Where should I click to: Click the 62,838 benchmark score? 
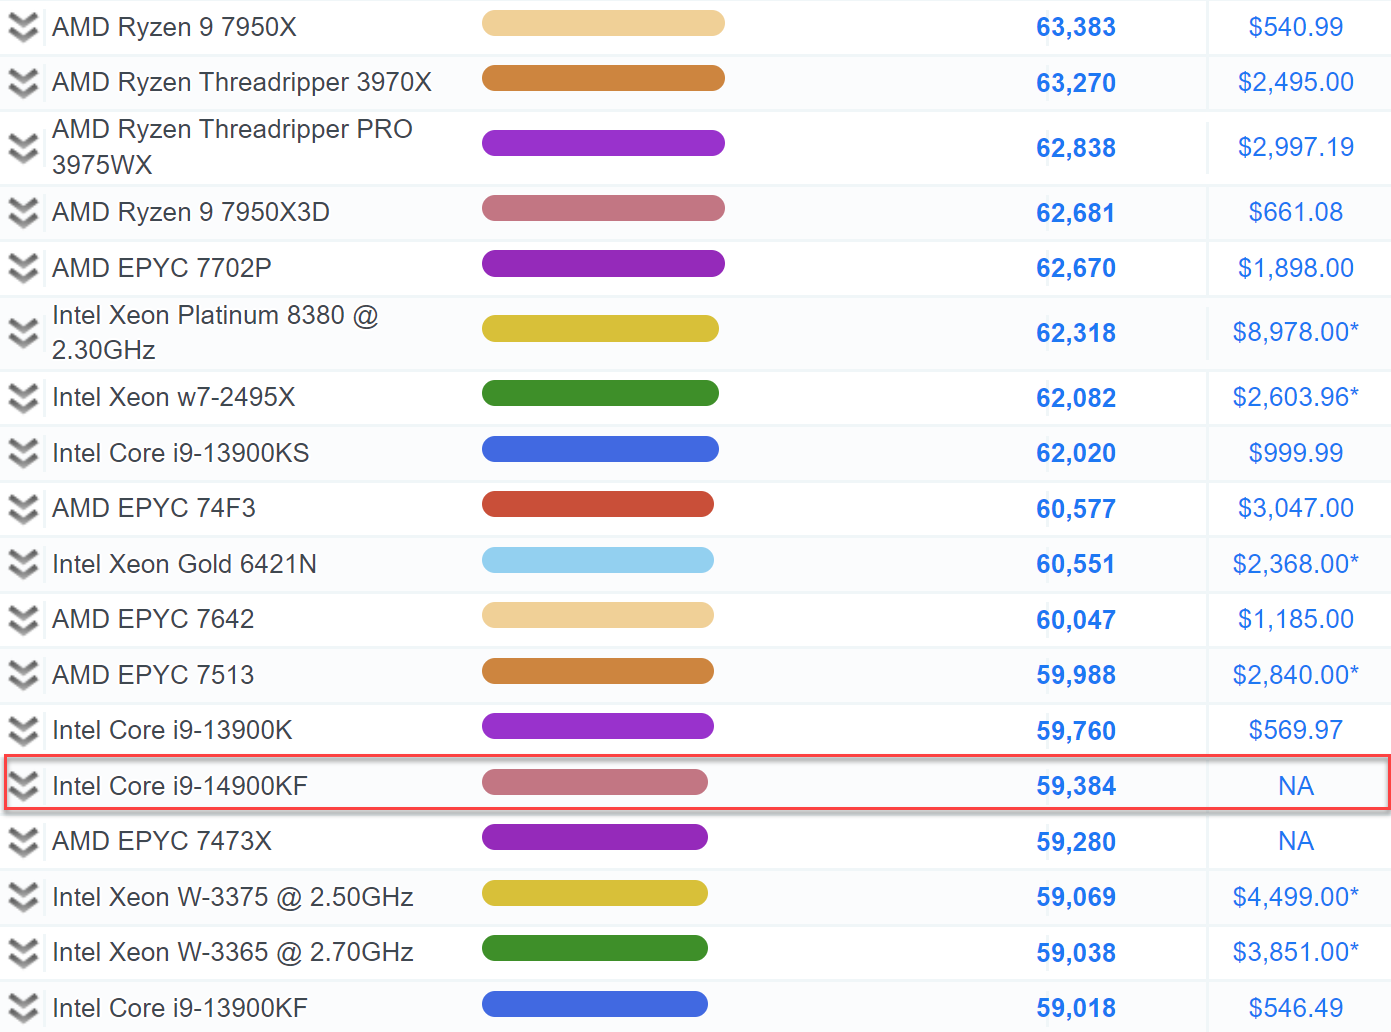click(x=1076, y=148)
